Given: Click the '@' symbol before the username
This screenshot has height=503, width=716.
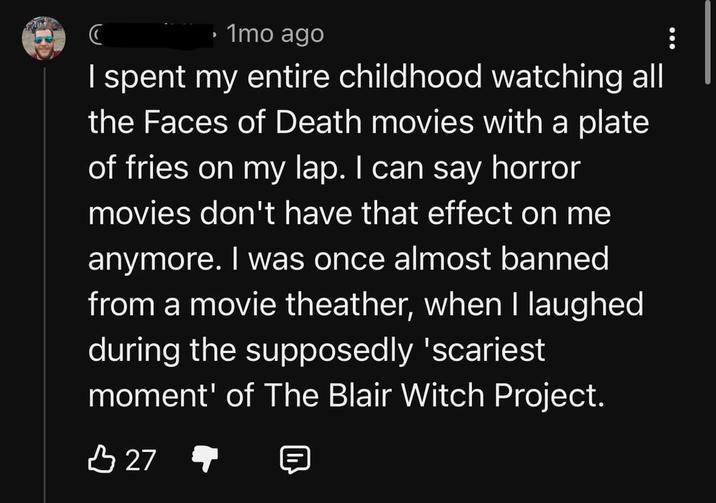Looking at the screenshot, I should point(98,34).
